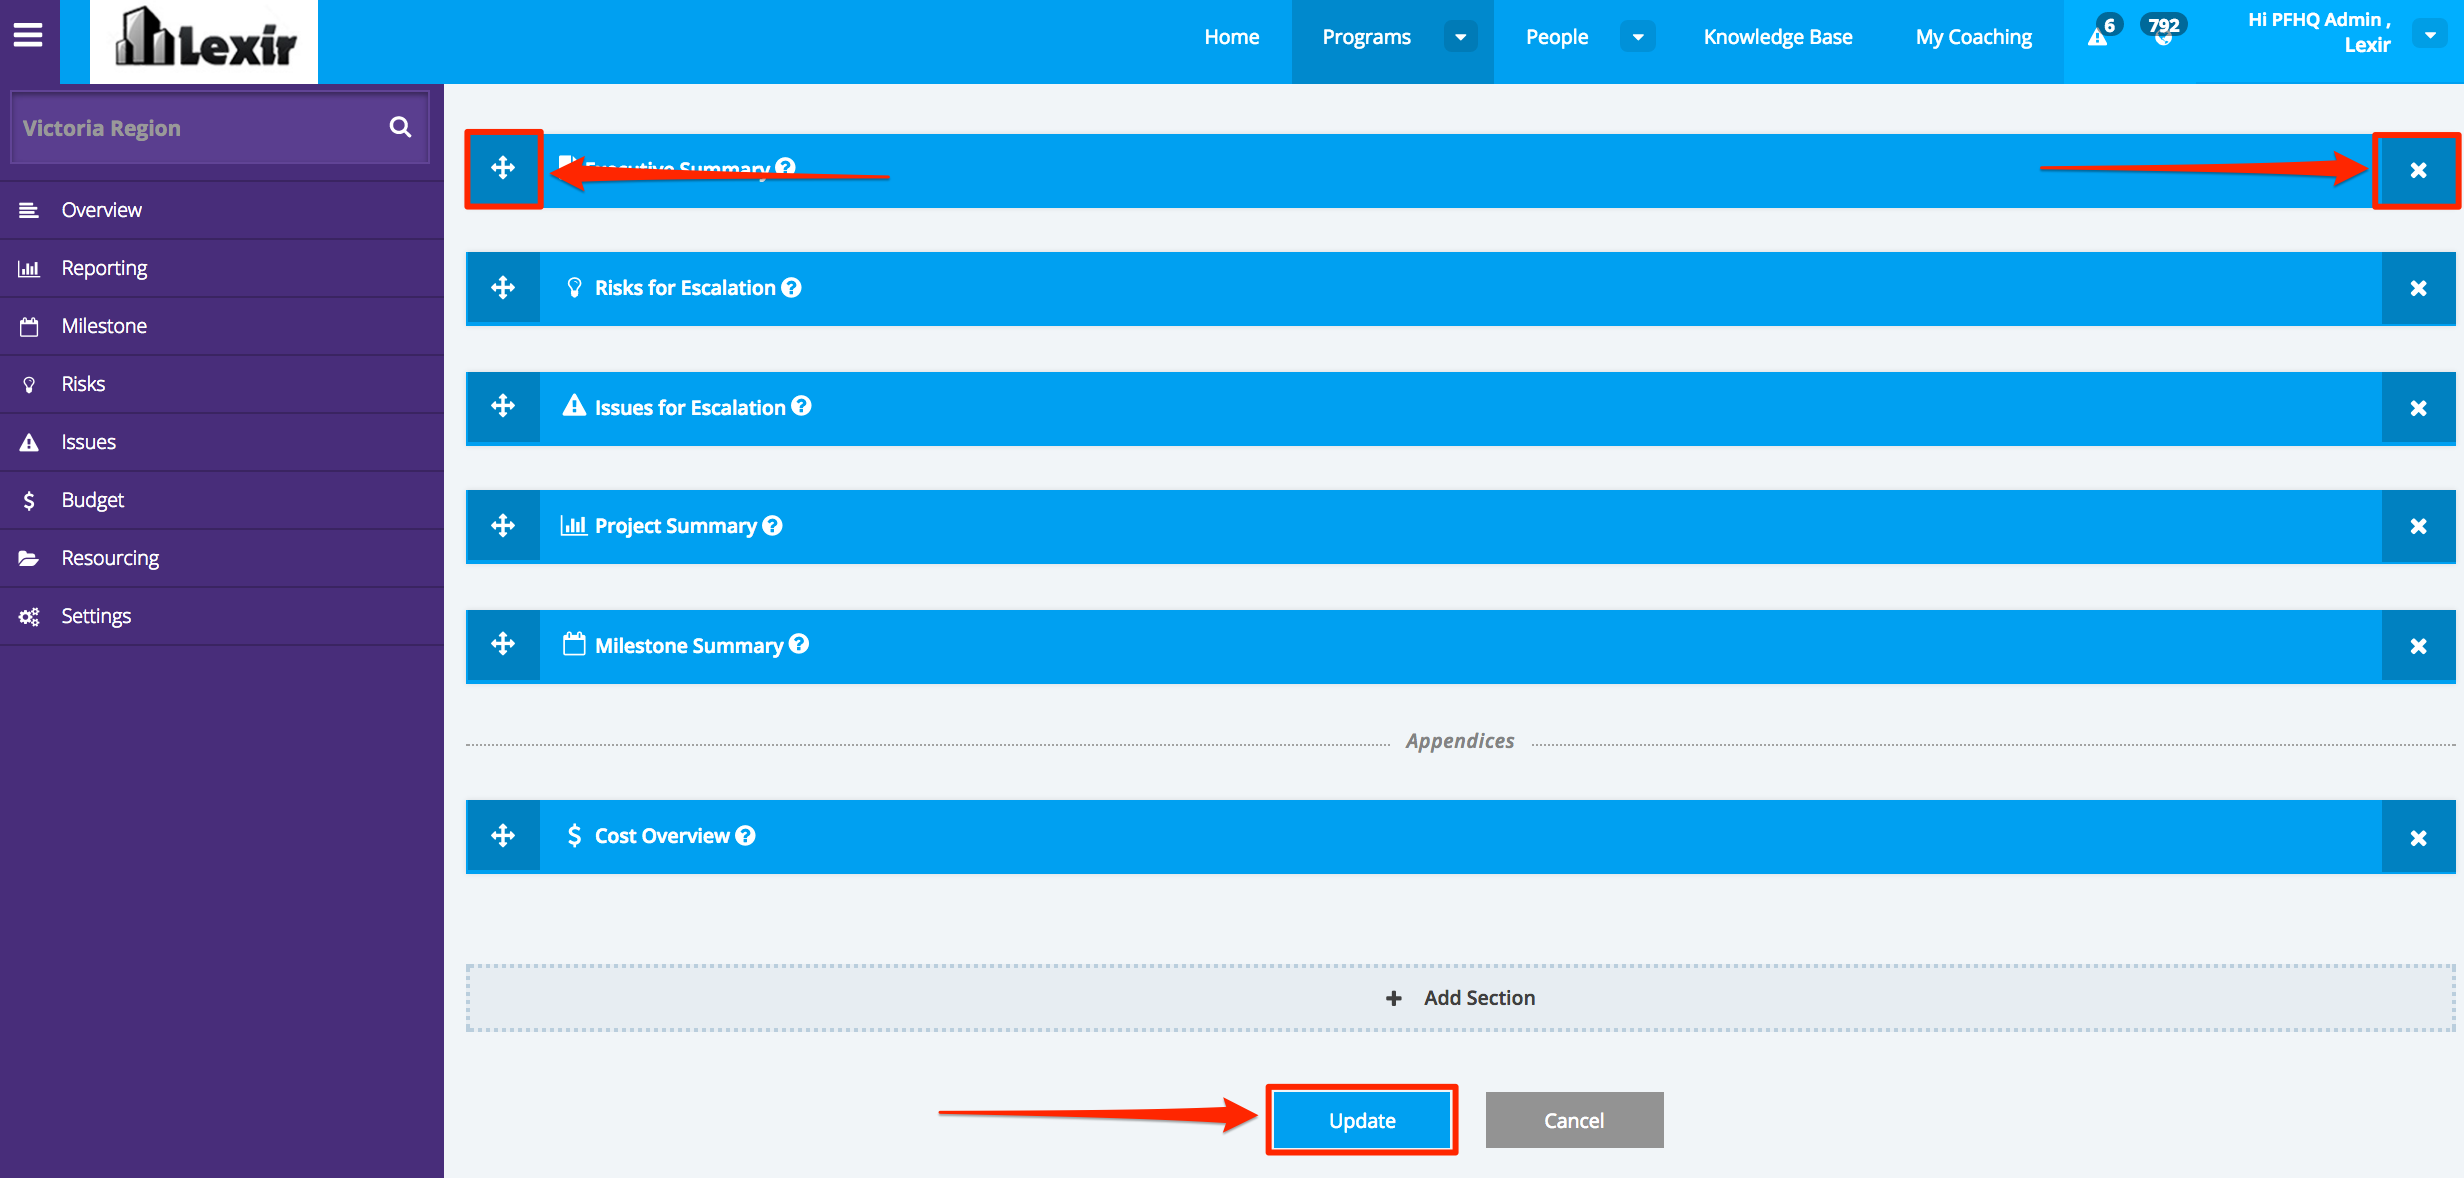
Task: Click the search magnifier in sidebar
Action: point(400,127)
